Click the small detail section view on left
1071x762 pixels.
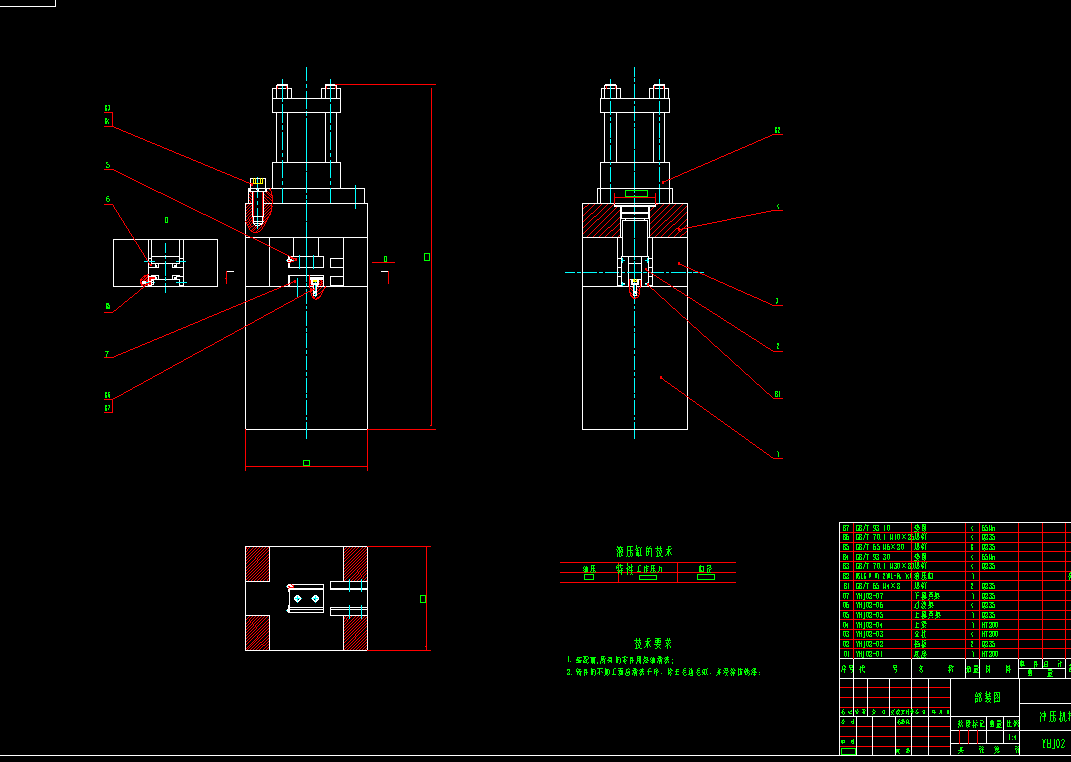pos(165,263)
